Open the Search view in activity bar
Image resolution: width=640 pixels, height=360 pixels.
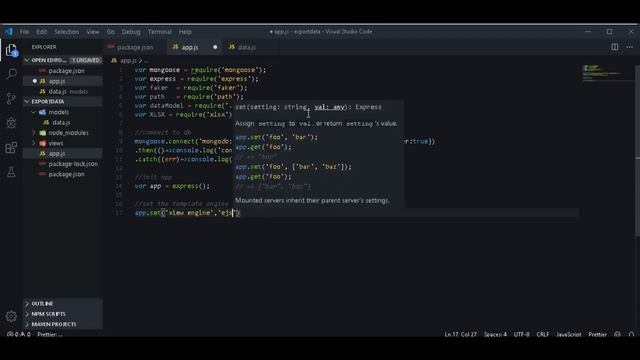[x=11, y=74]
